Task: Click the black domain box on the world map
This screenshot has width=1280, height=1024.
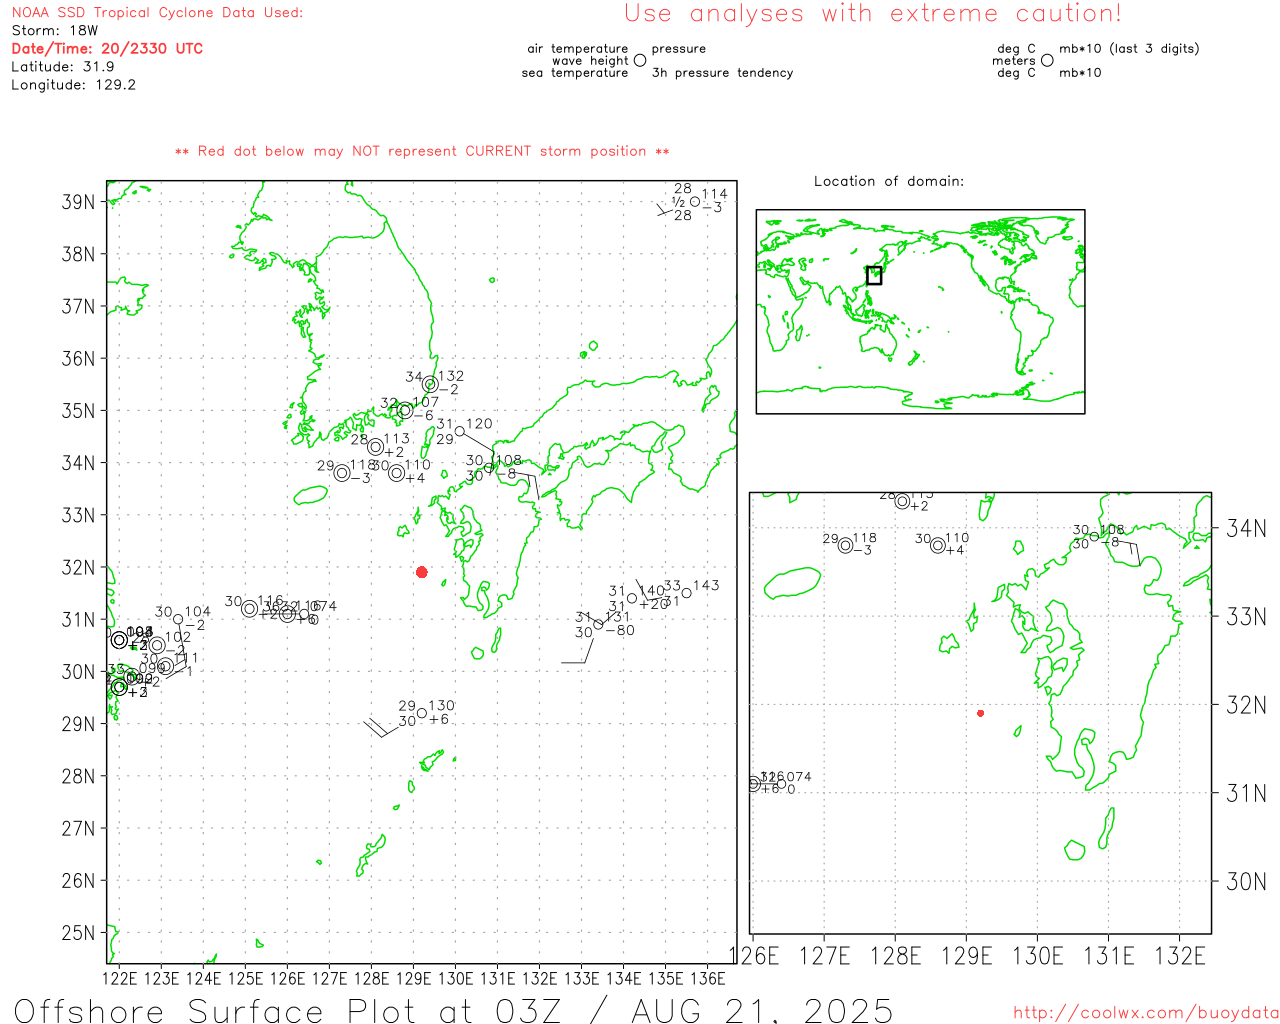Action: coord(874,275)
